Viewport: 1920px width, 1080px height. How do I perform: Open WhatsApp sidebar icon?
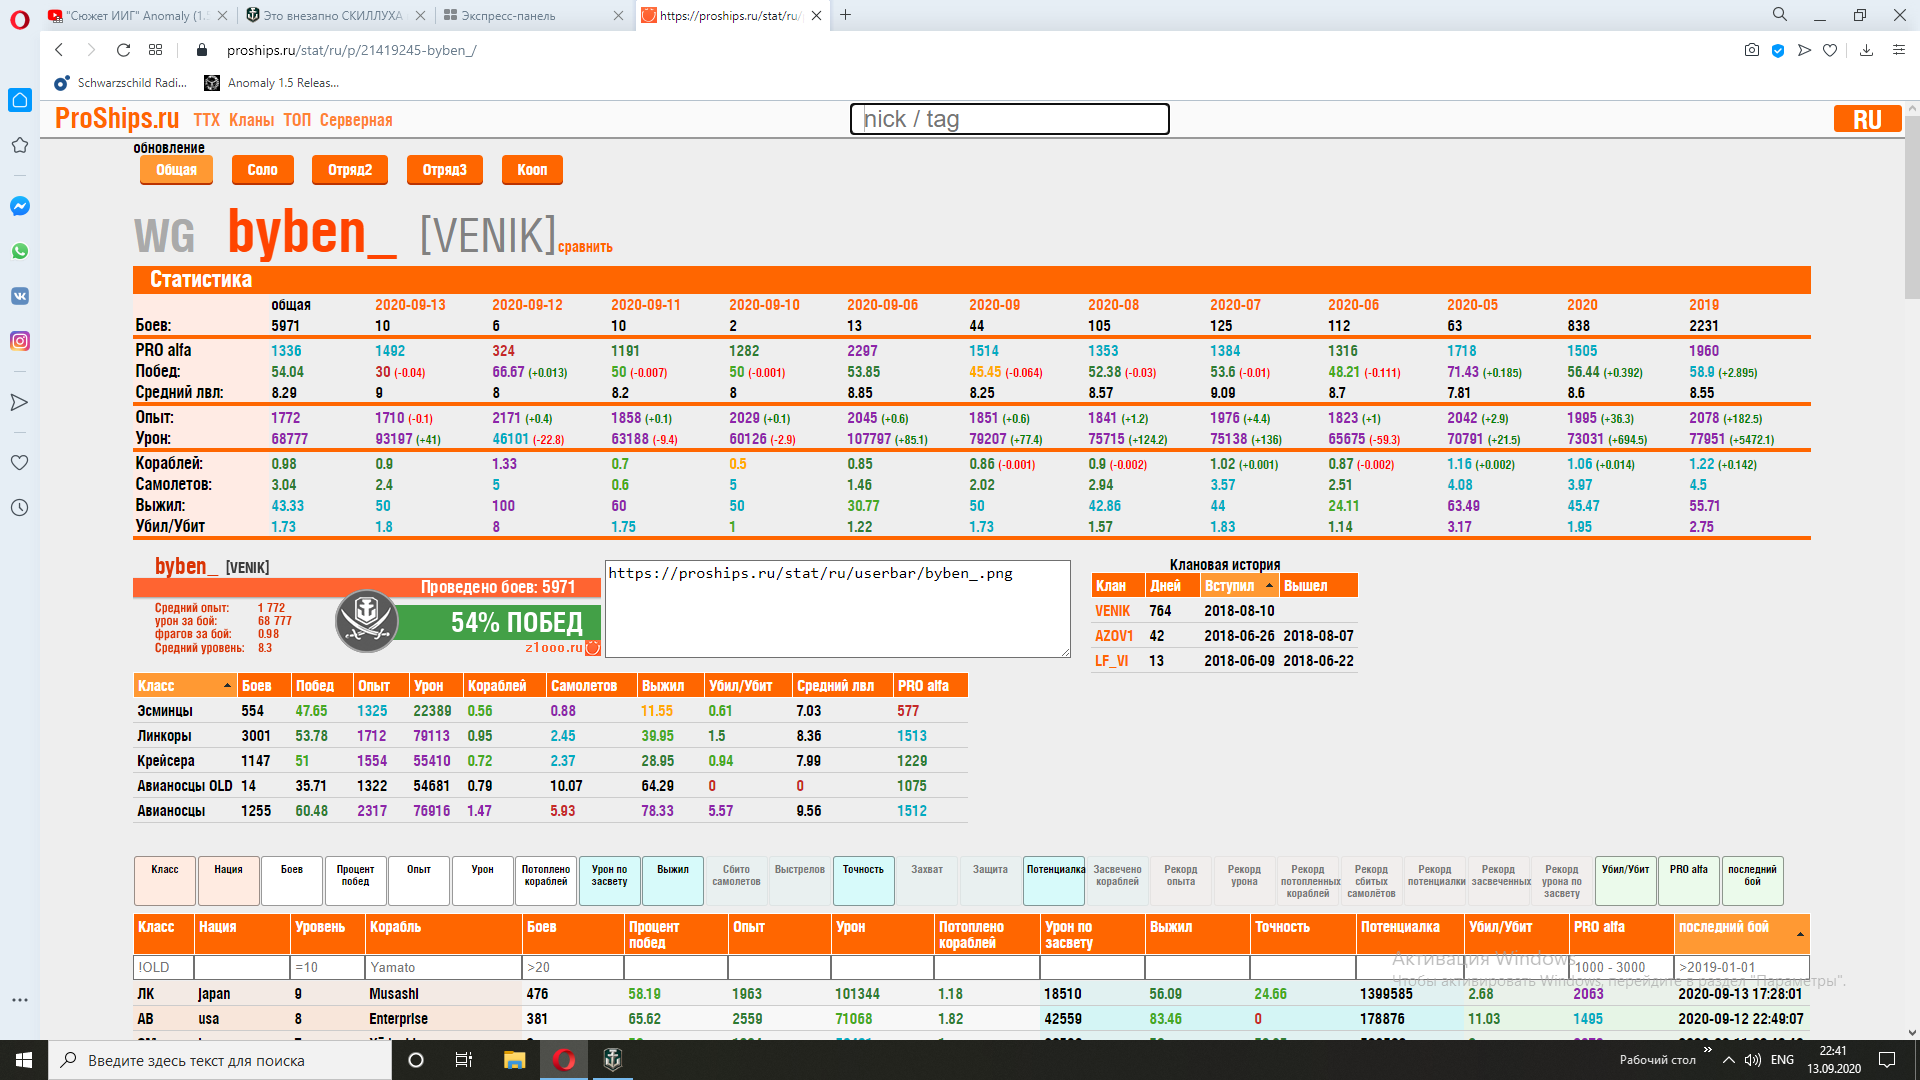tap(19, 251)
